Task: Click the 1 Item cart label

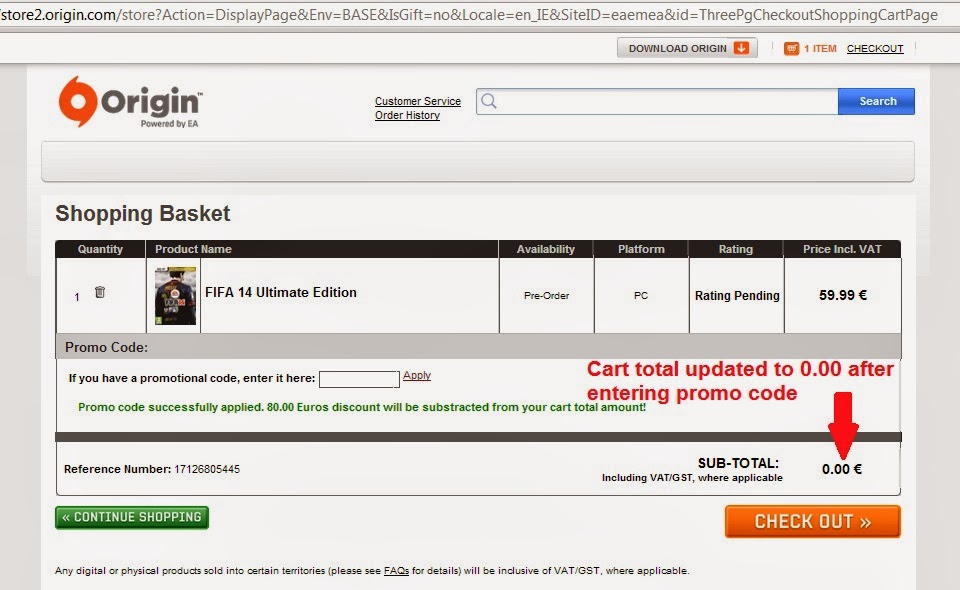Action: [820, 48]
